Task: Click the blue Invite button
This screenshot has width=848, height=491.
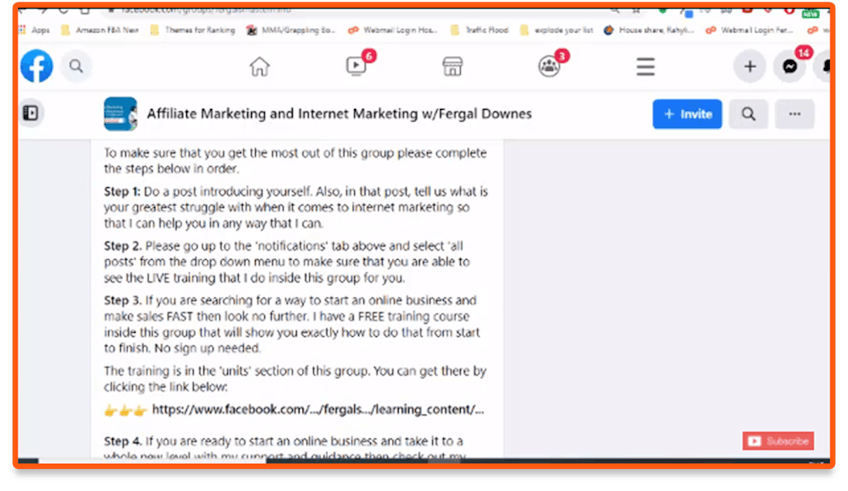Action: click(687, 114)
